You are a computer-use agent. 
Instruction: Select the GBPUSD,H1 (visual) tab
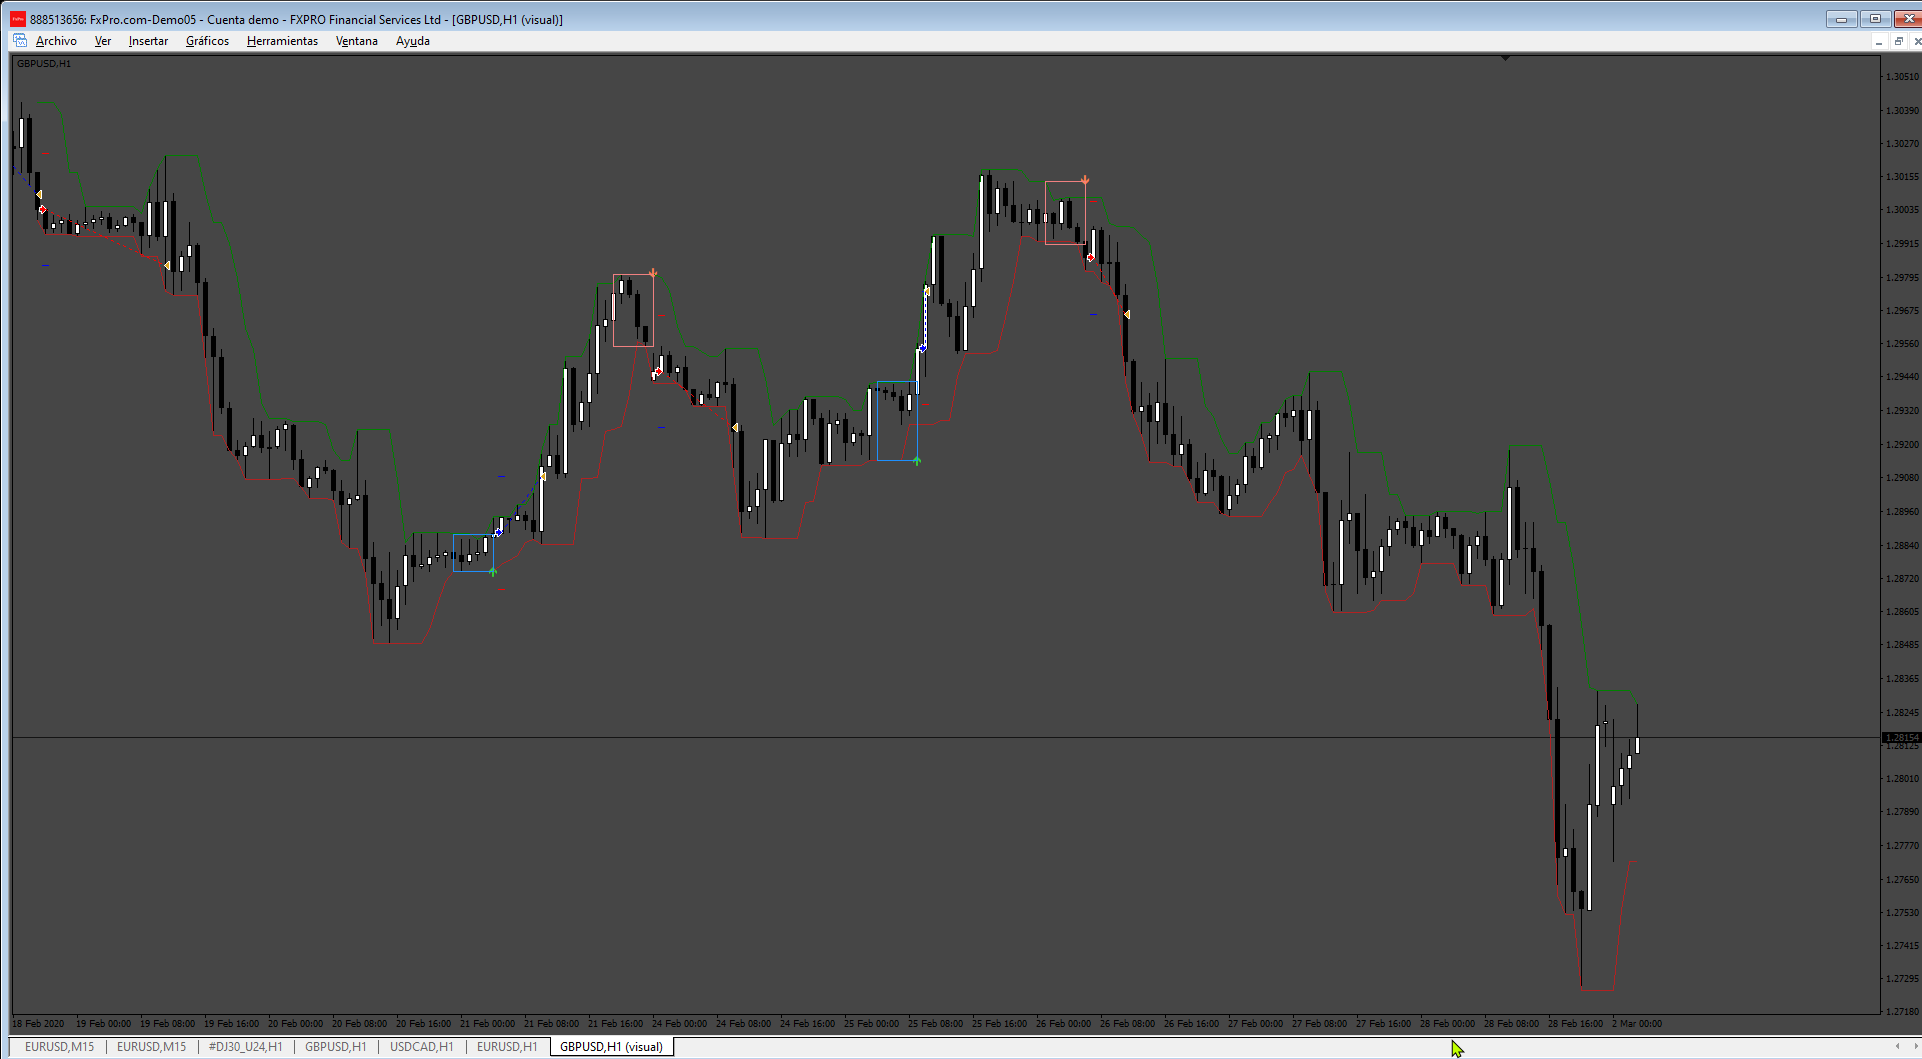click(611, 1047)
